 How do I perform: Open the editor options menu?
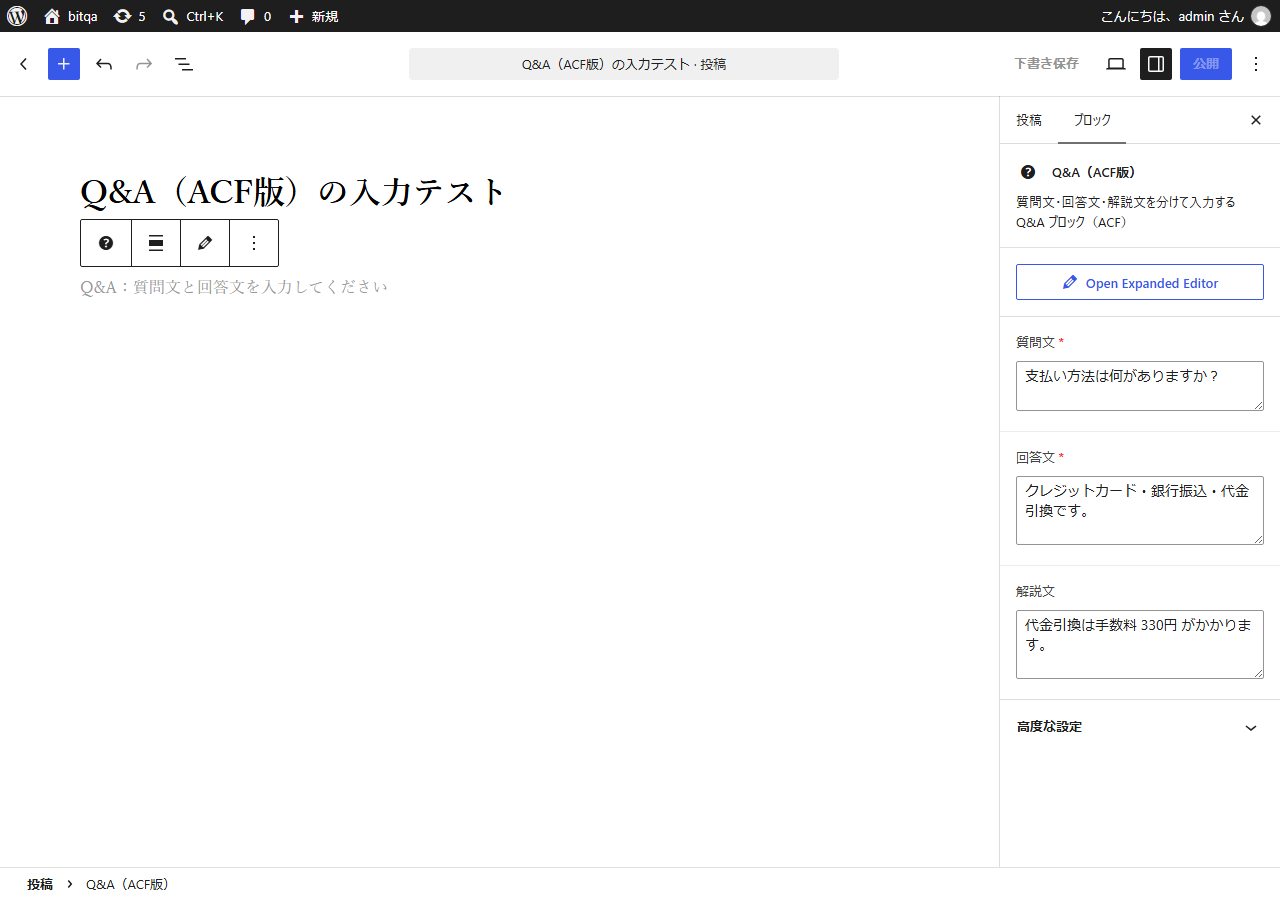[x=1256, y=64]
